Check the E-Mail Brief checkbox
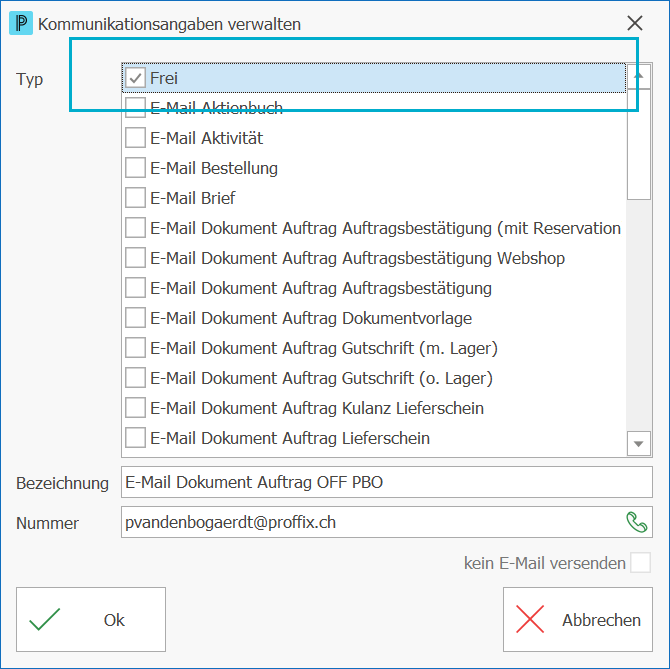The width and height of the screenshot is (670, 669). click(135, 198)
